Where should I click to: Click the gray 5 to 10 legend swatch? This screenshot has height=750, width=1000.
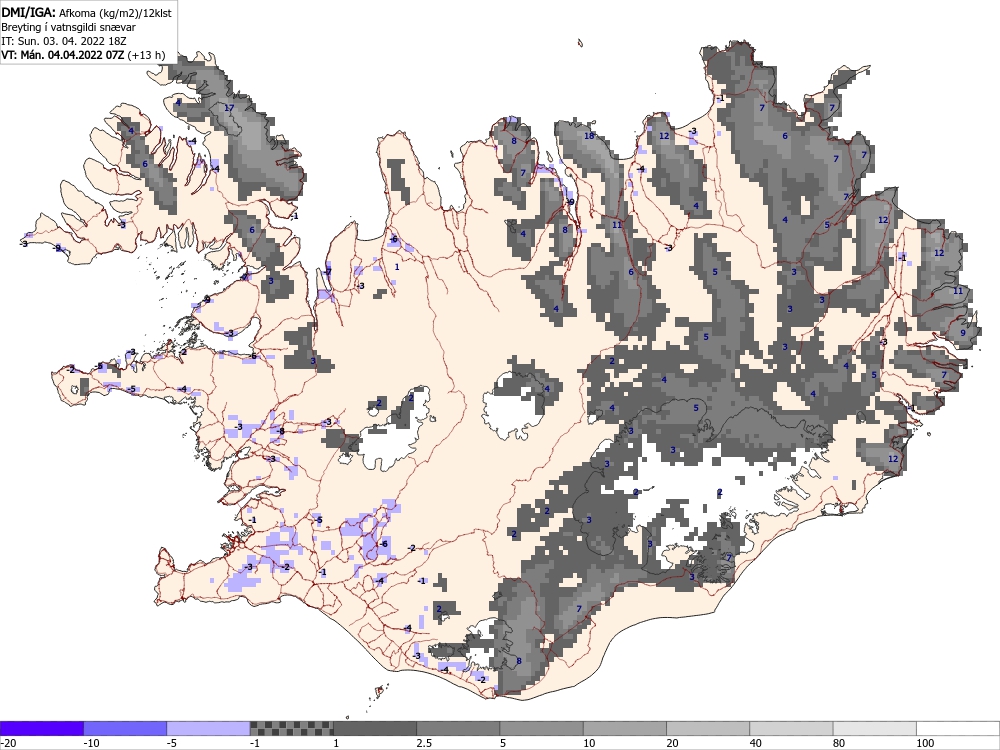[541, 728]
